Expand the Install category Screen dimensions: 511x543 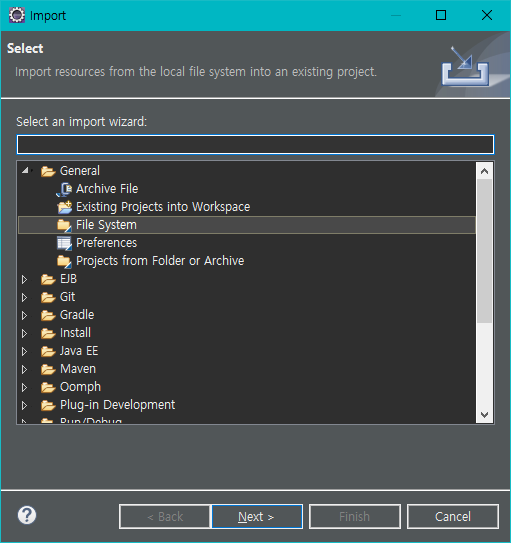point(24,333)
